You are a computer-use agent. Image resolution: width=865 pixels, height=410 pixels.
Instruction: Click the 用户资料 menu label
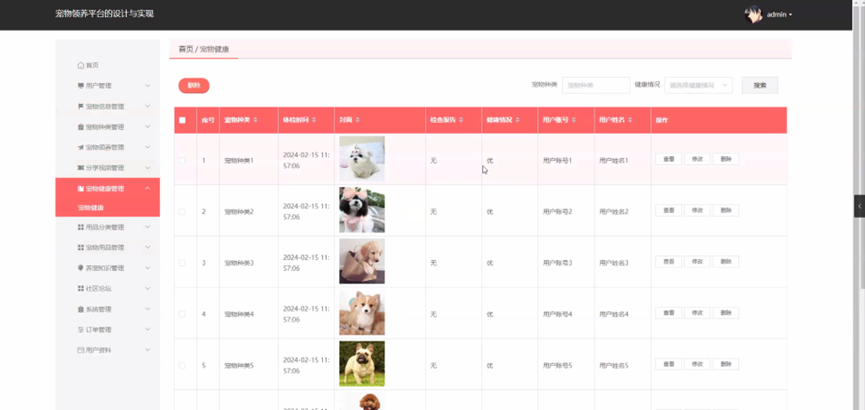tap(99, 350)
